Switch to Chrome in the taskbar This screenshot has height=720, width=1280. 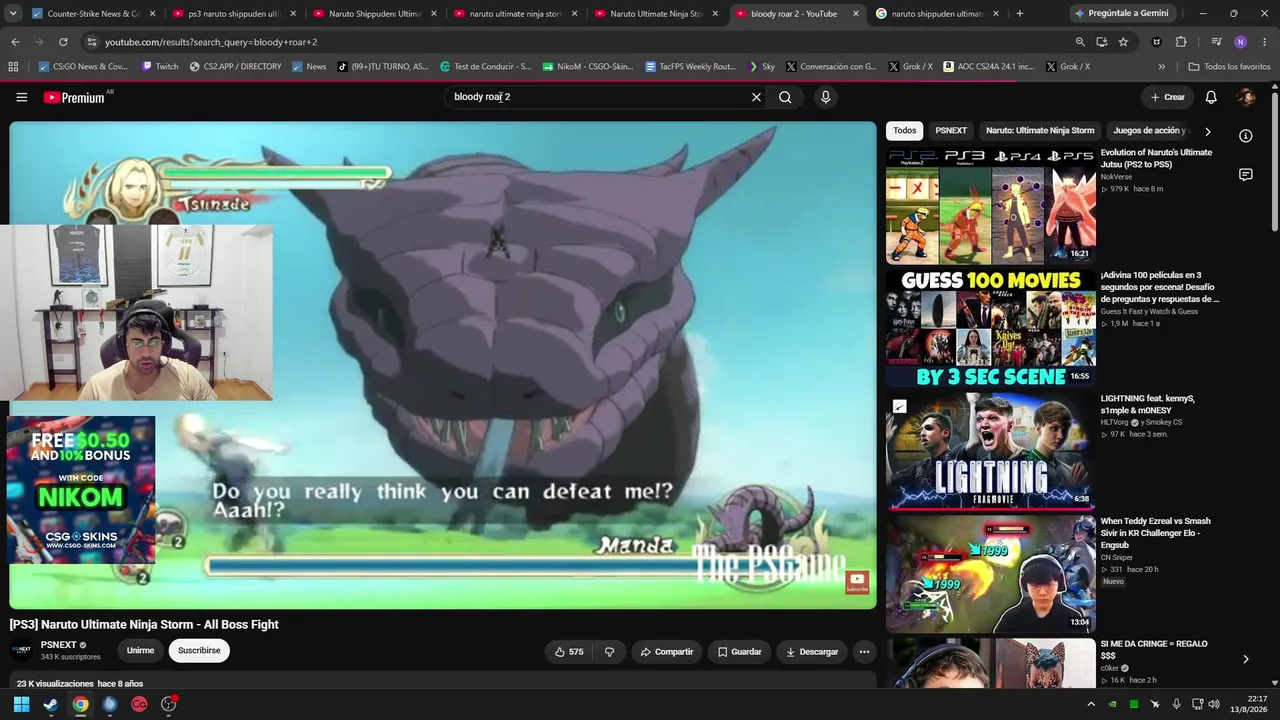pyautogui.click(x=80, y=704)
